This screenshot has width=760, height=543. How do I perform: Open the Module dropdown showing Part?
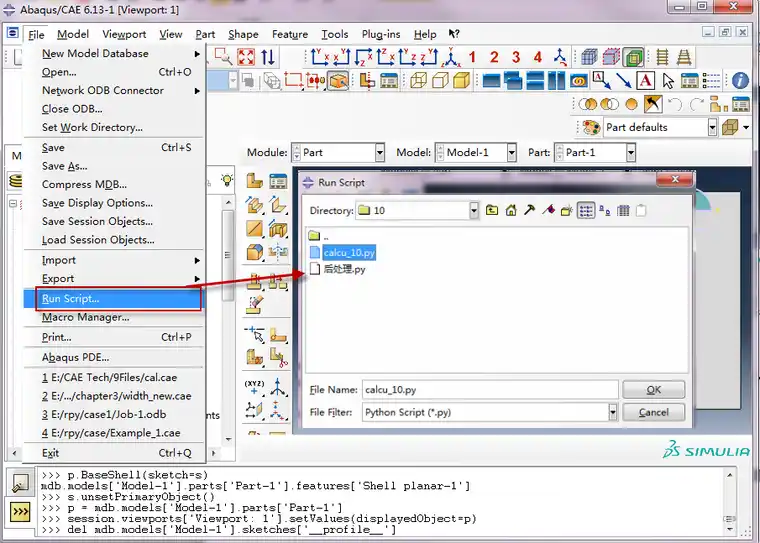coord(380,153)
